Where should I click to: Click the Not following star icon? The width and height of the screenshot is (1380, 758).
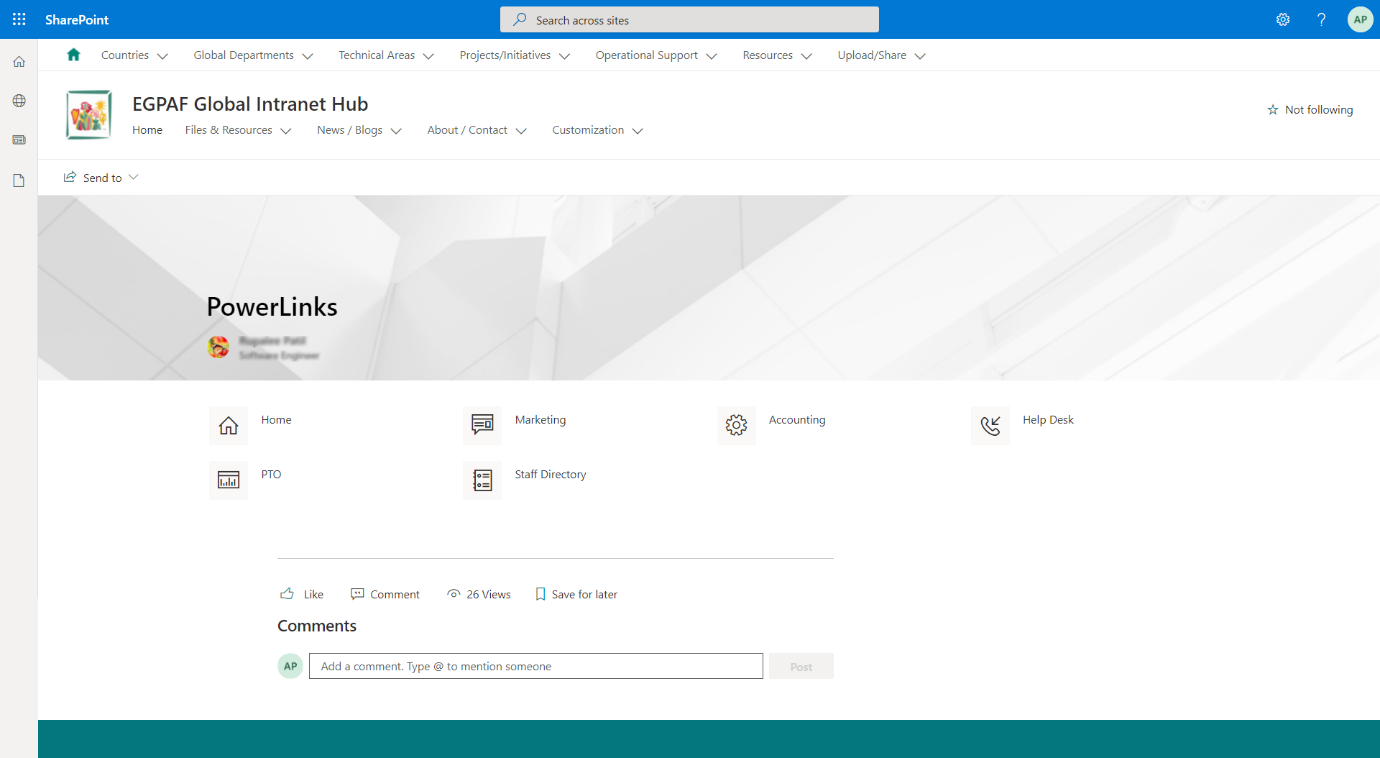1273,110
